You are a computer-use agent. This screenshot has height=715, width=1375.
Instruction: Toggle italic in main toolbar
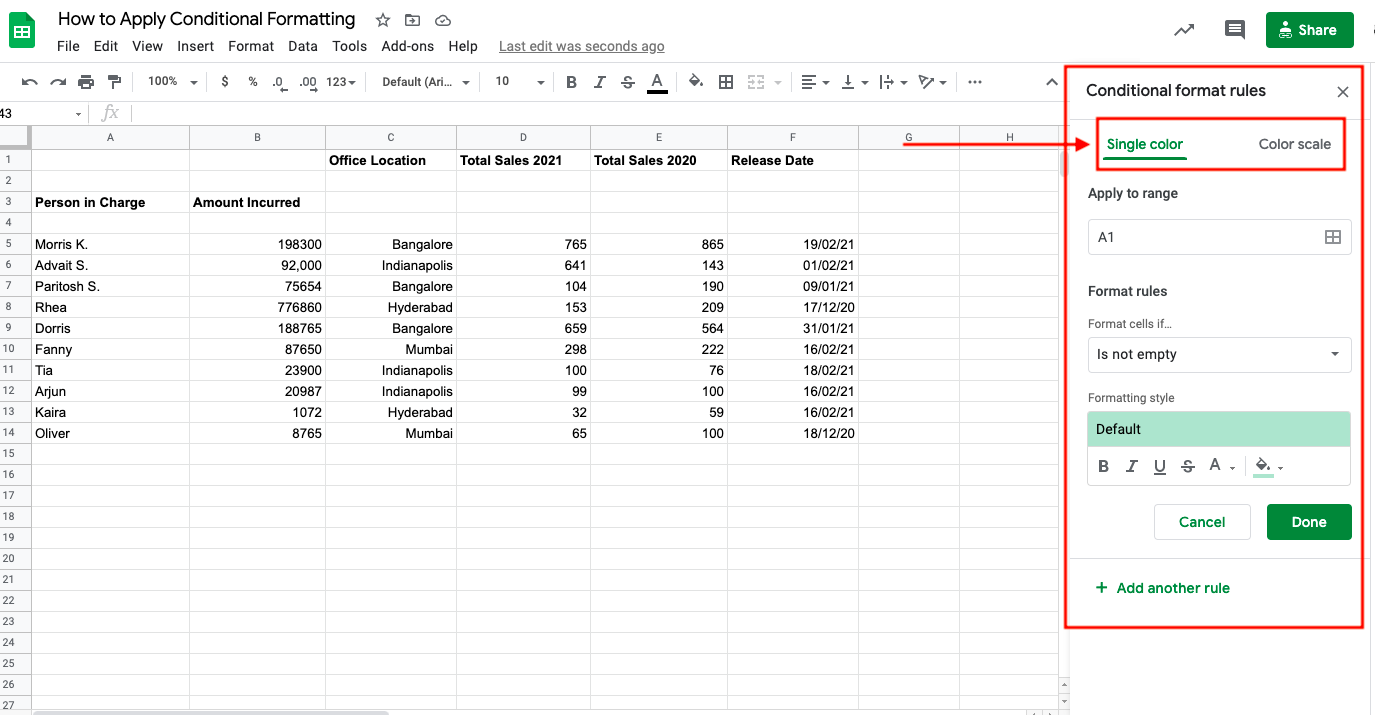pyautogui.click(x=600, y=82)
